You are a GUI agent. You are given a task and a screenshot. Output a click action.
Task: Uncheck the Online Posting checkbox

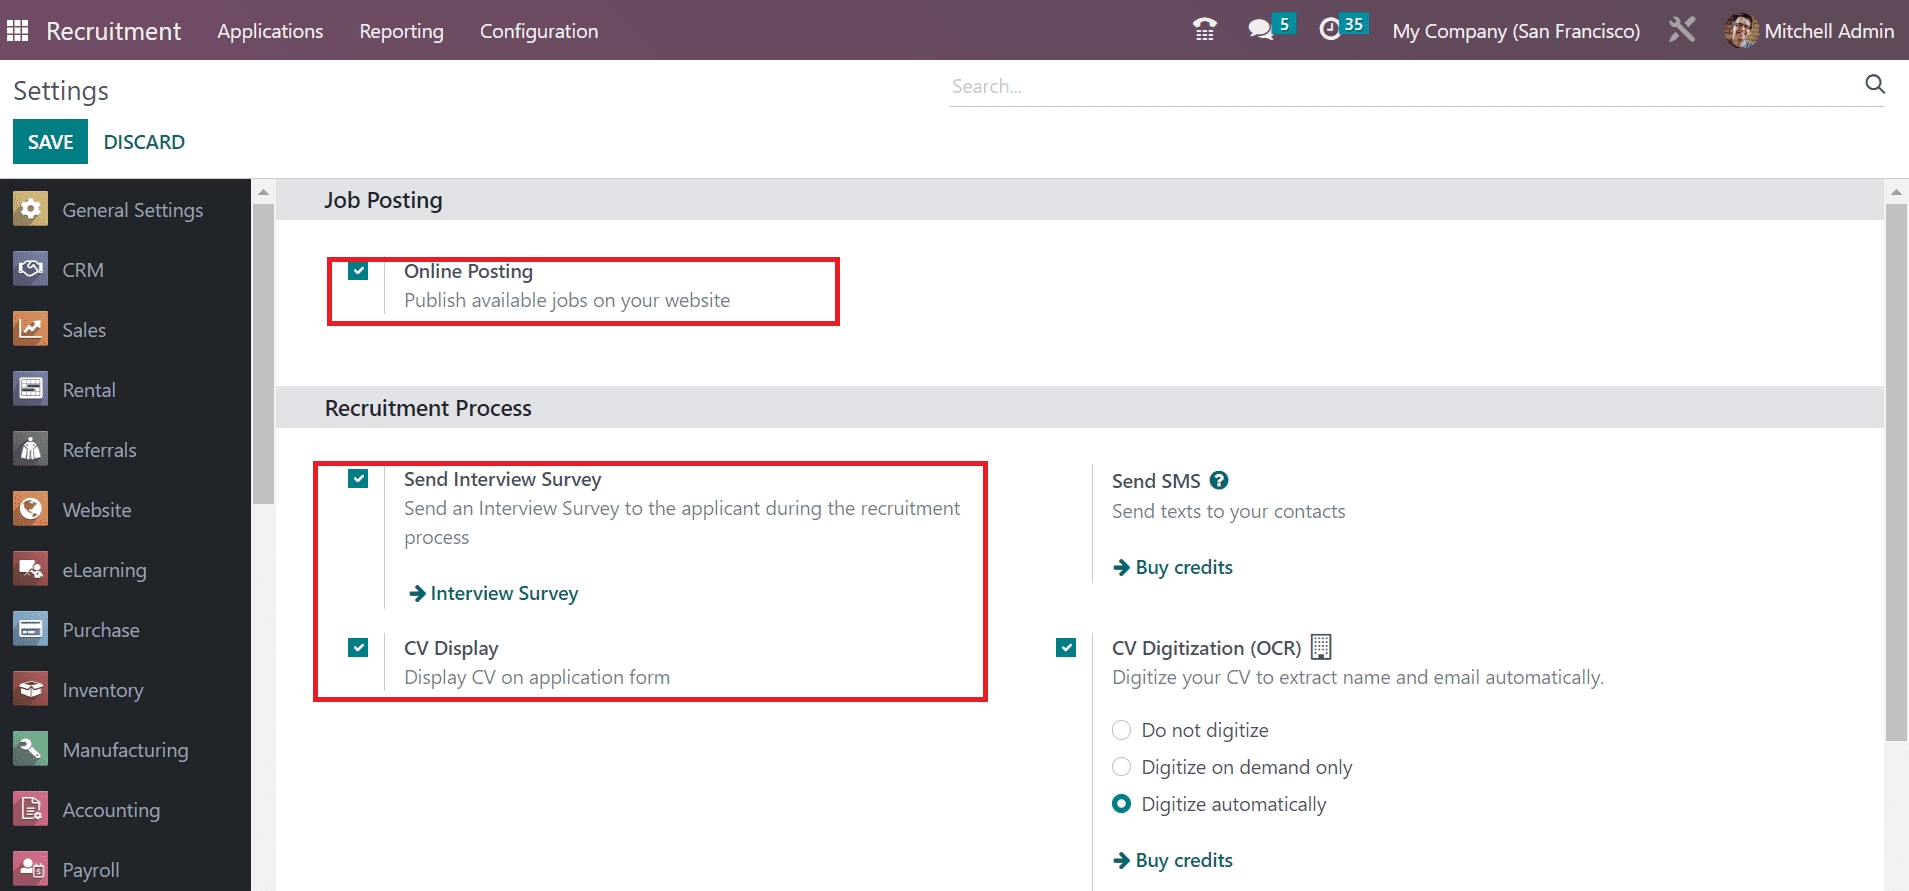coord(358,271)
